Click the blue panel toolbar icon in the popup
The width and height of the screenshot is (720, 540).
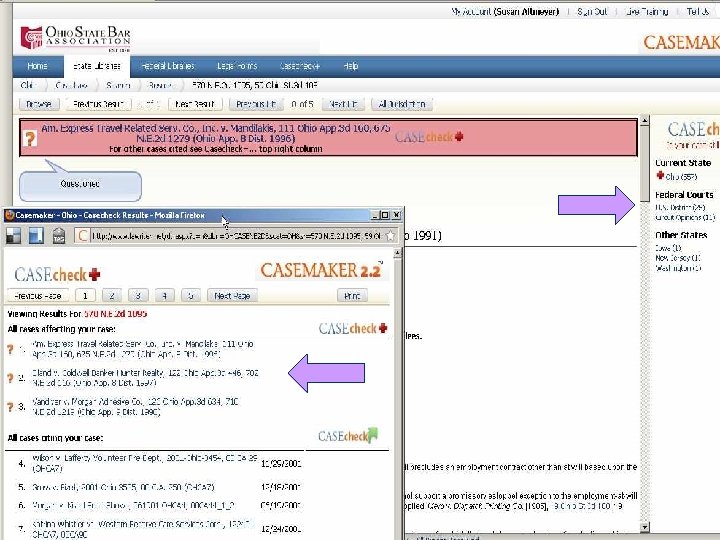[36, 236]
